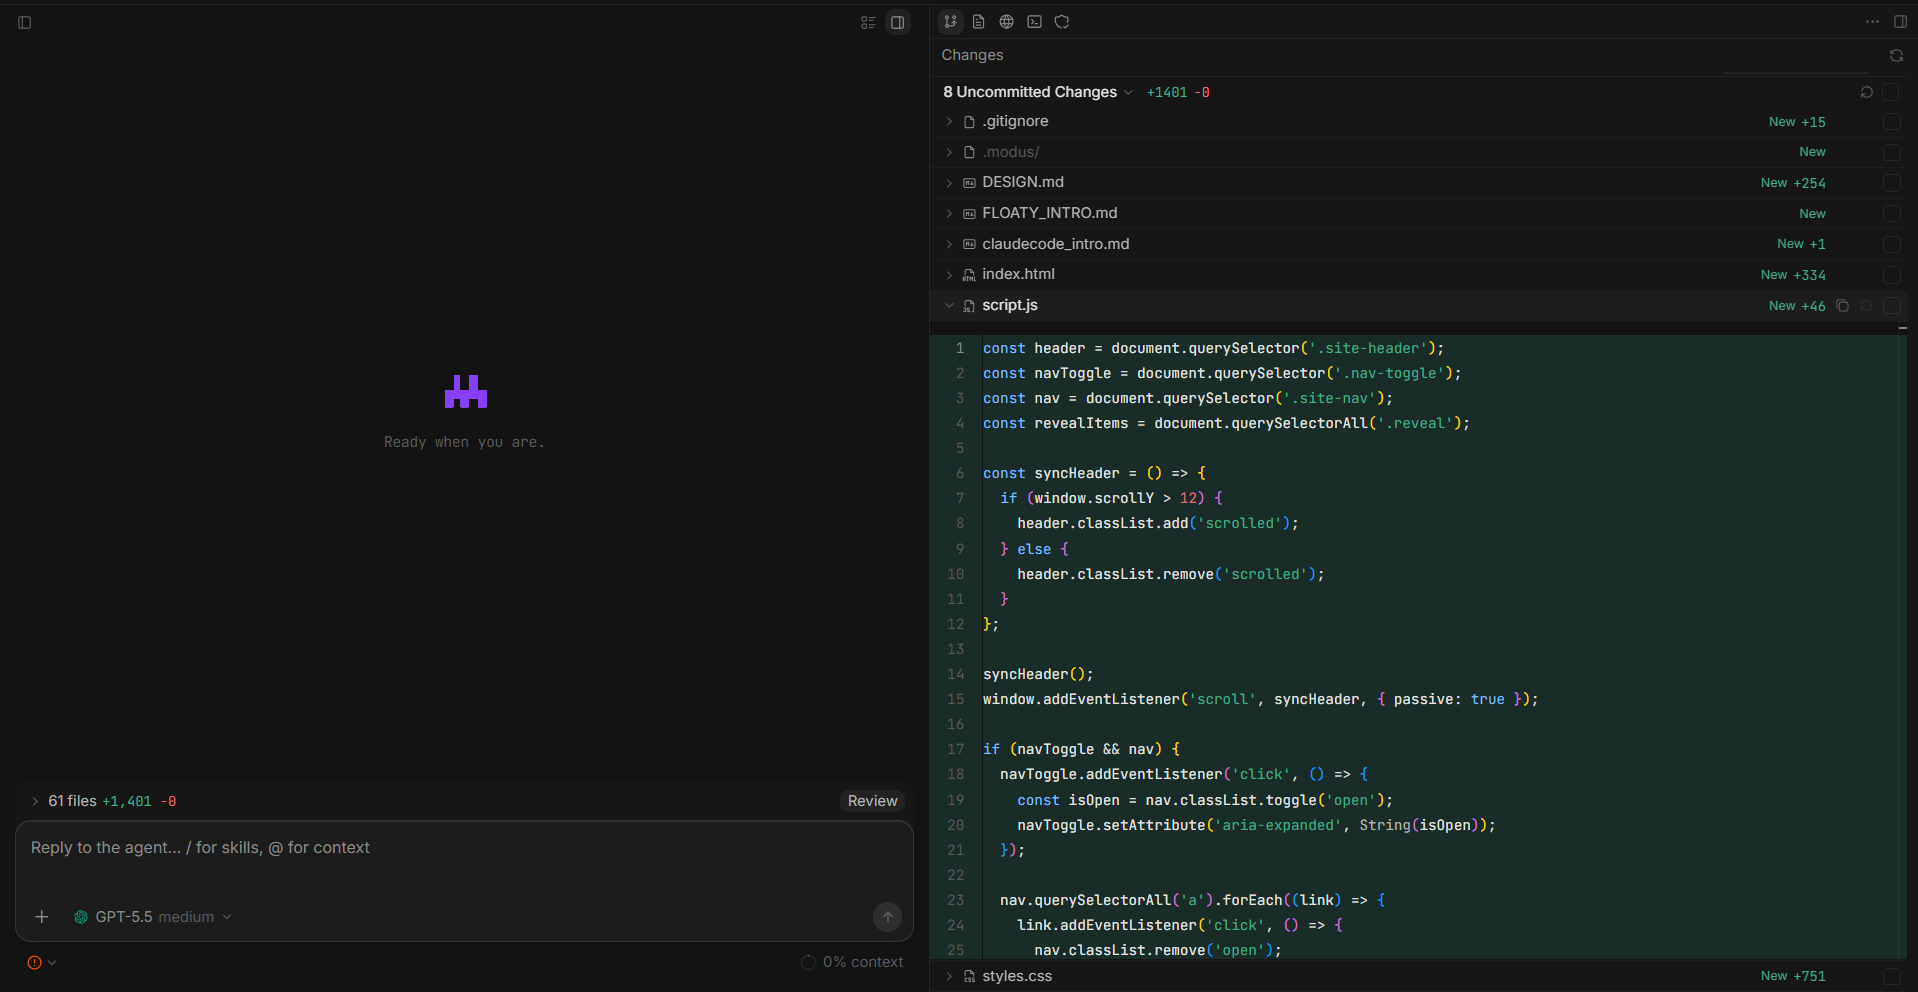This screenshot has height=992, width=1918.
Task: Stage .gitignore with its checkbox
Action: (1891, 122)
